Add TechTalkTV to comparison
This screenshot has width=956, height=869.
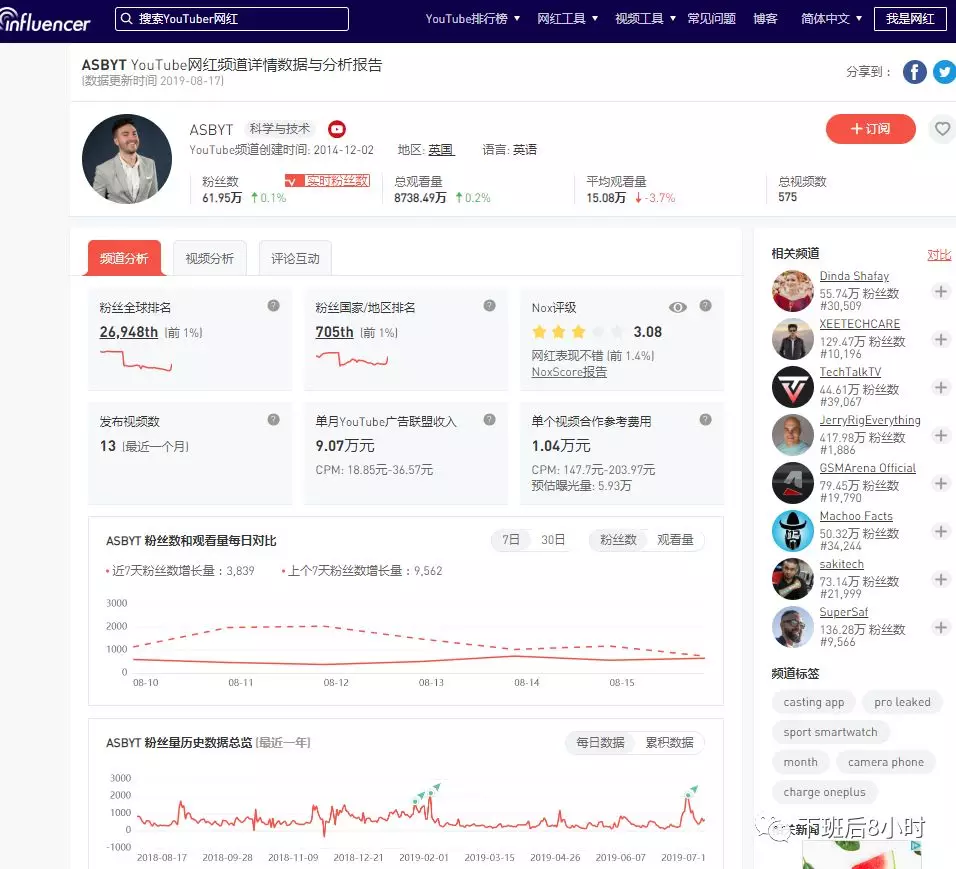[x=941, y=388]
